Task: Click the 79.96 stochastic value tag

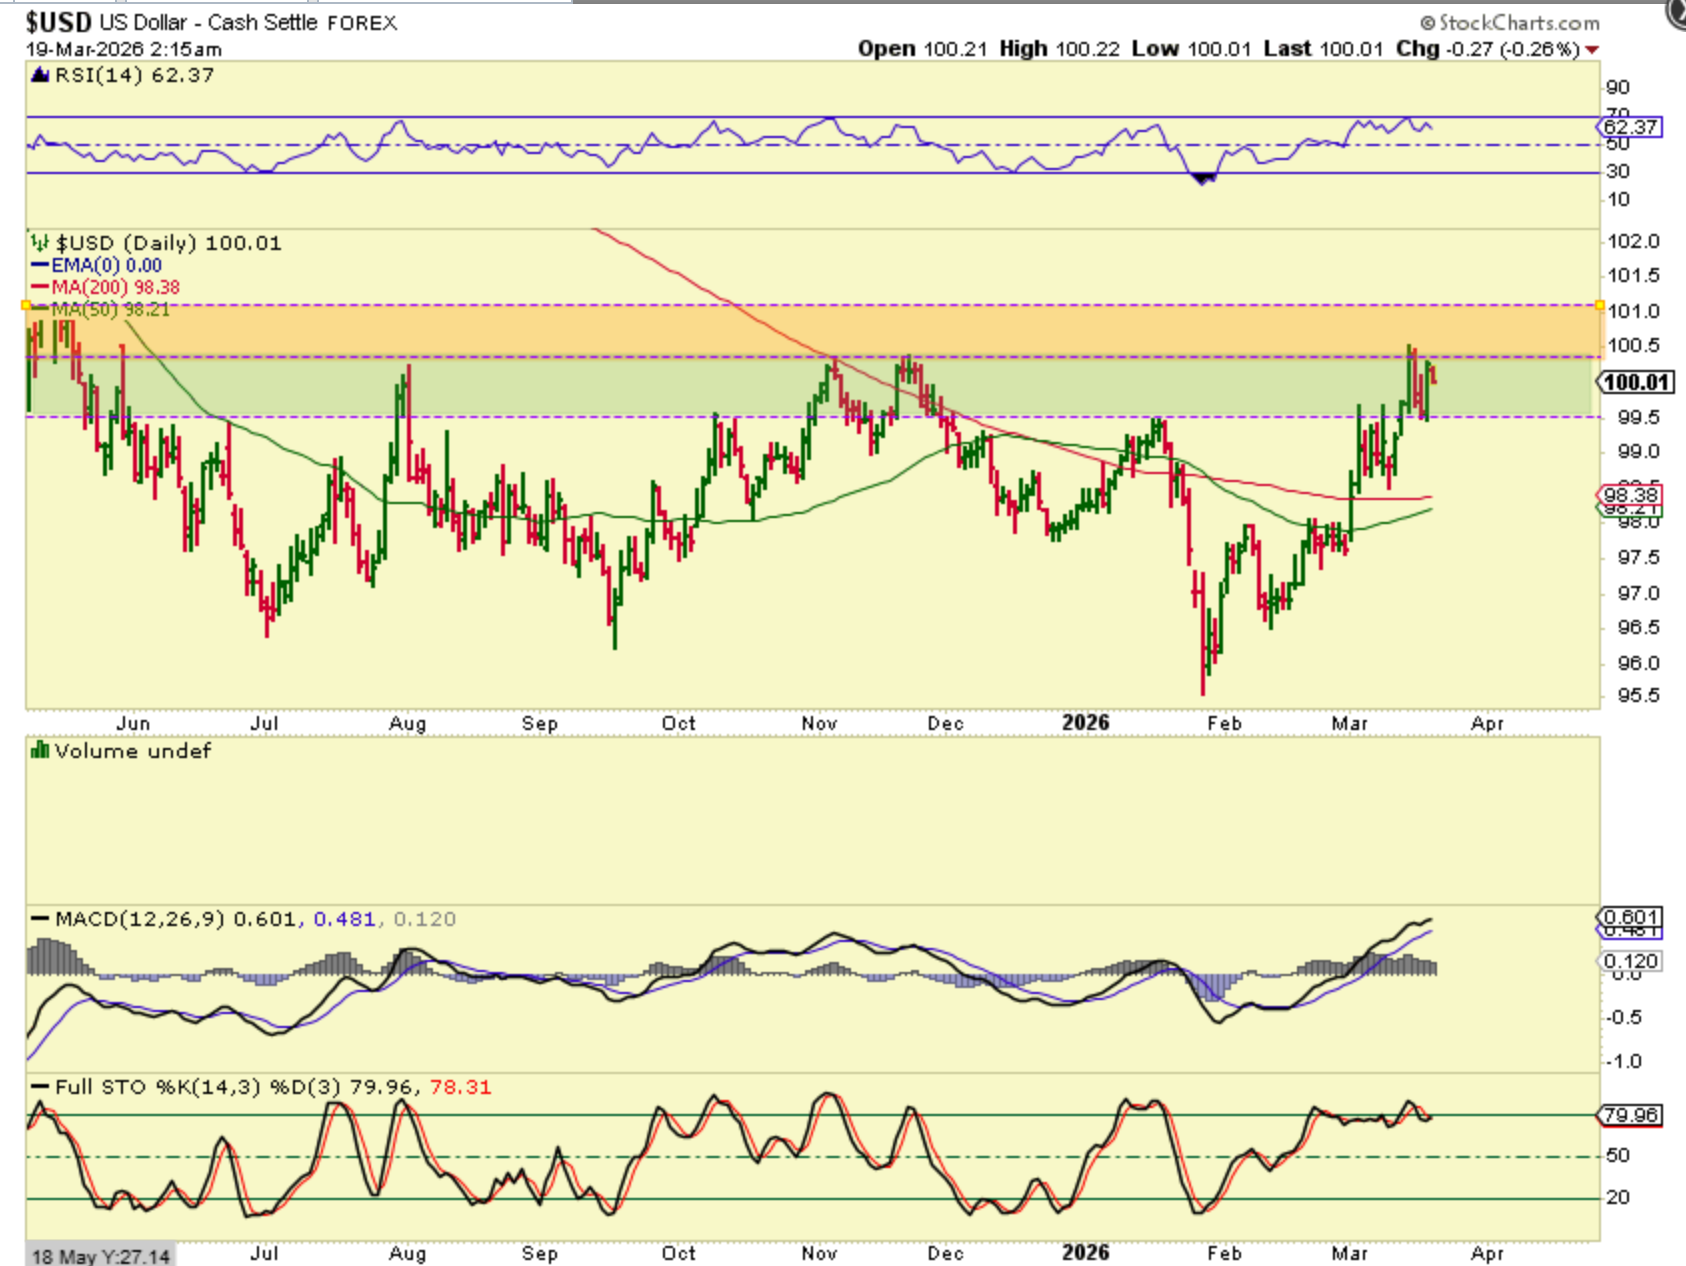Action: 1630,1115
